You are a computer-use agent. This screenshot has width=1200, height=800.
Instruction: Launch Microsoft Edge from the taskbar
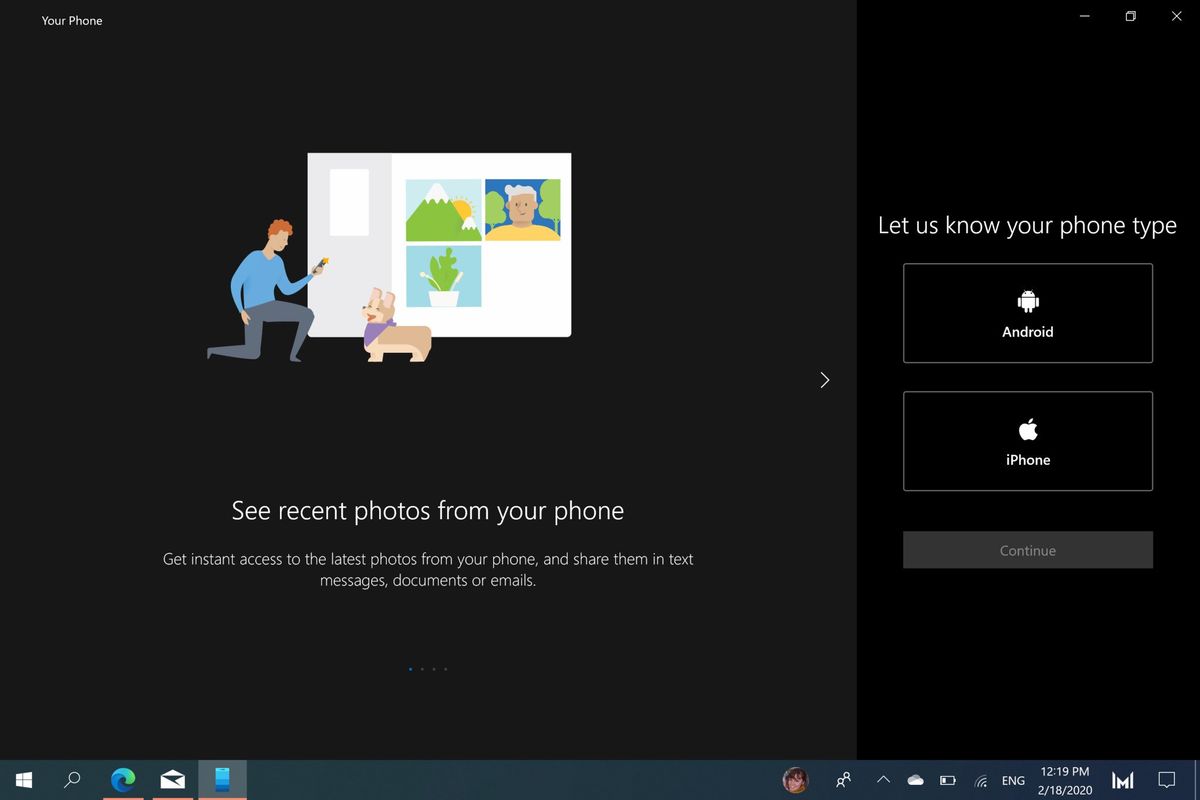coord(122,779)
